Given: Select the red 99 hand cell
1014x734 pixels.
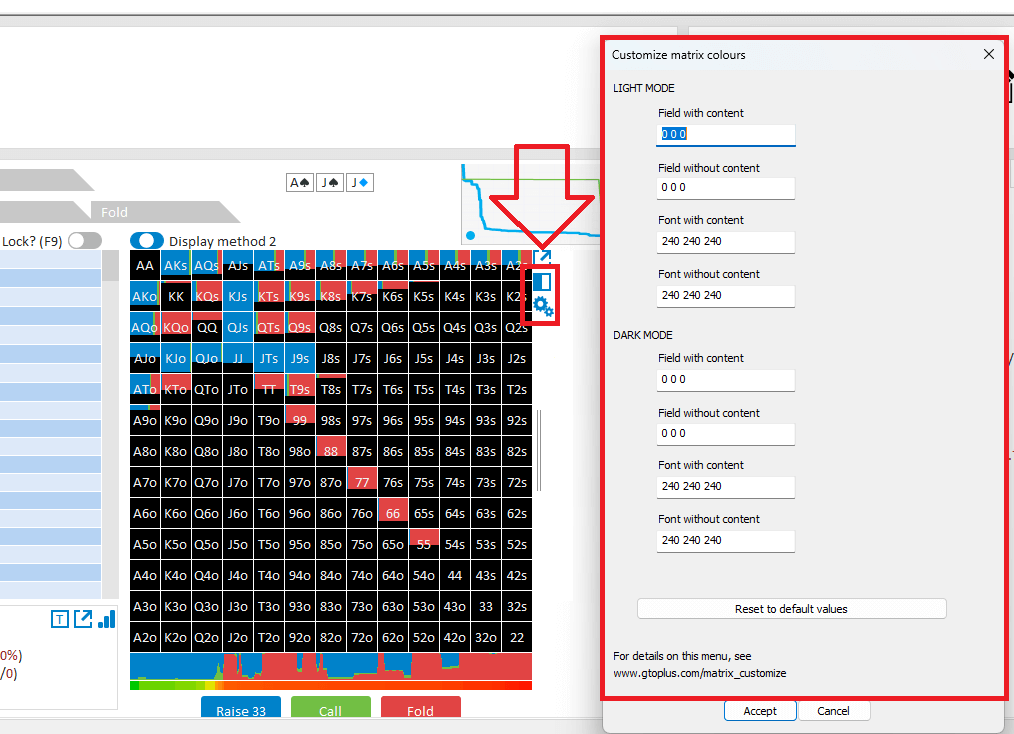Looking at the screenshot, I should click(300, 420).
